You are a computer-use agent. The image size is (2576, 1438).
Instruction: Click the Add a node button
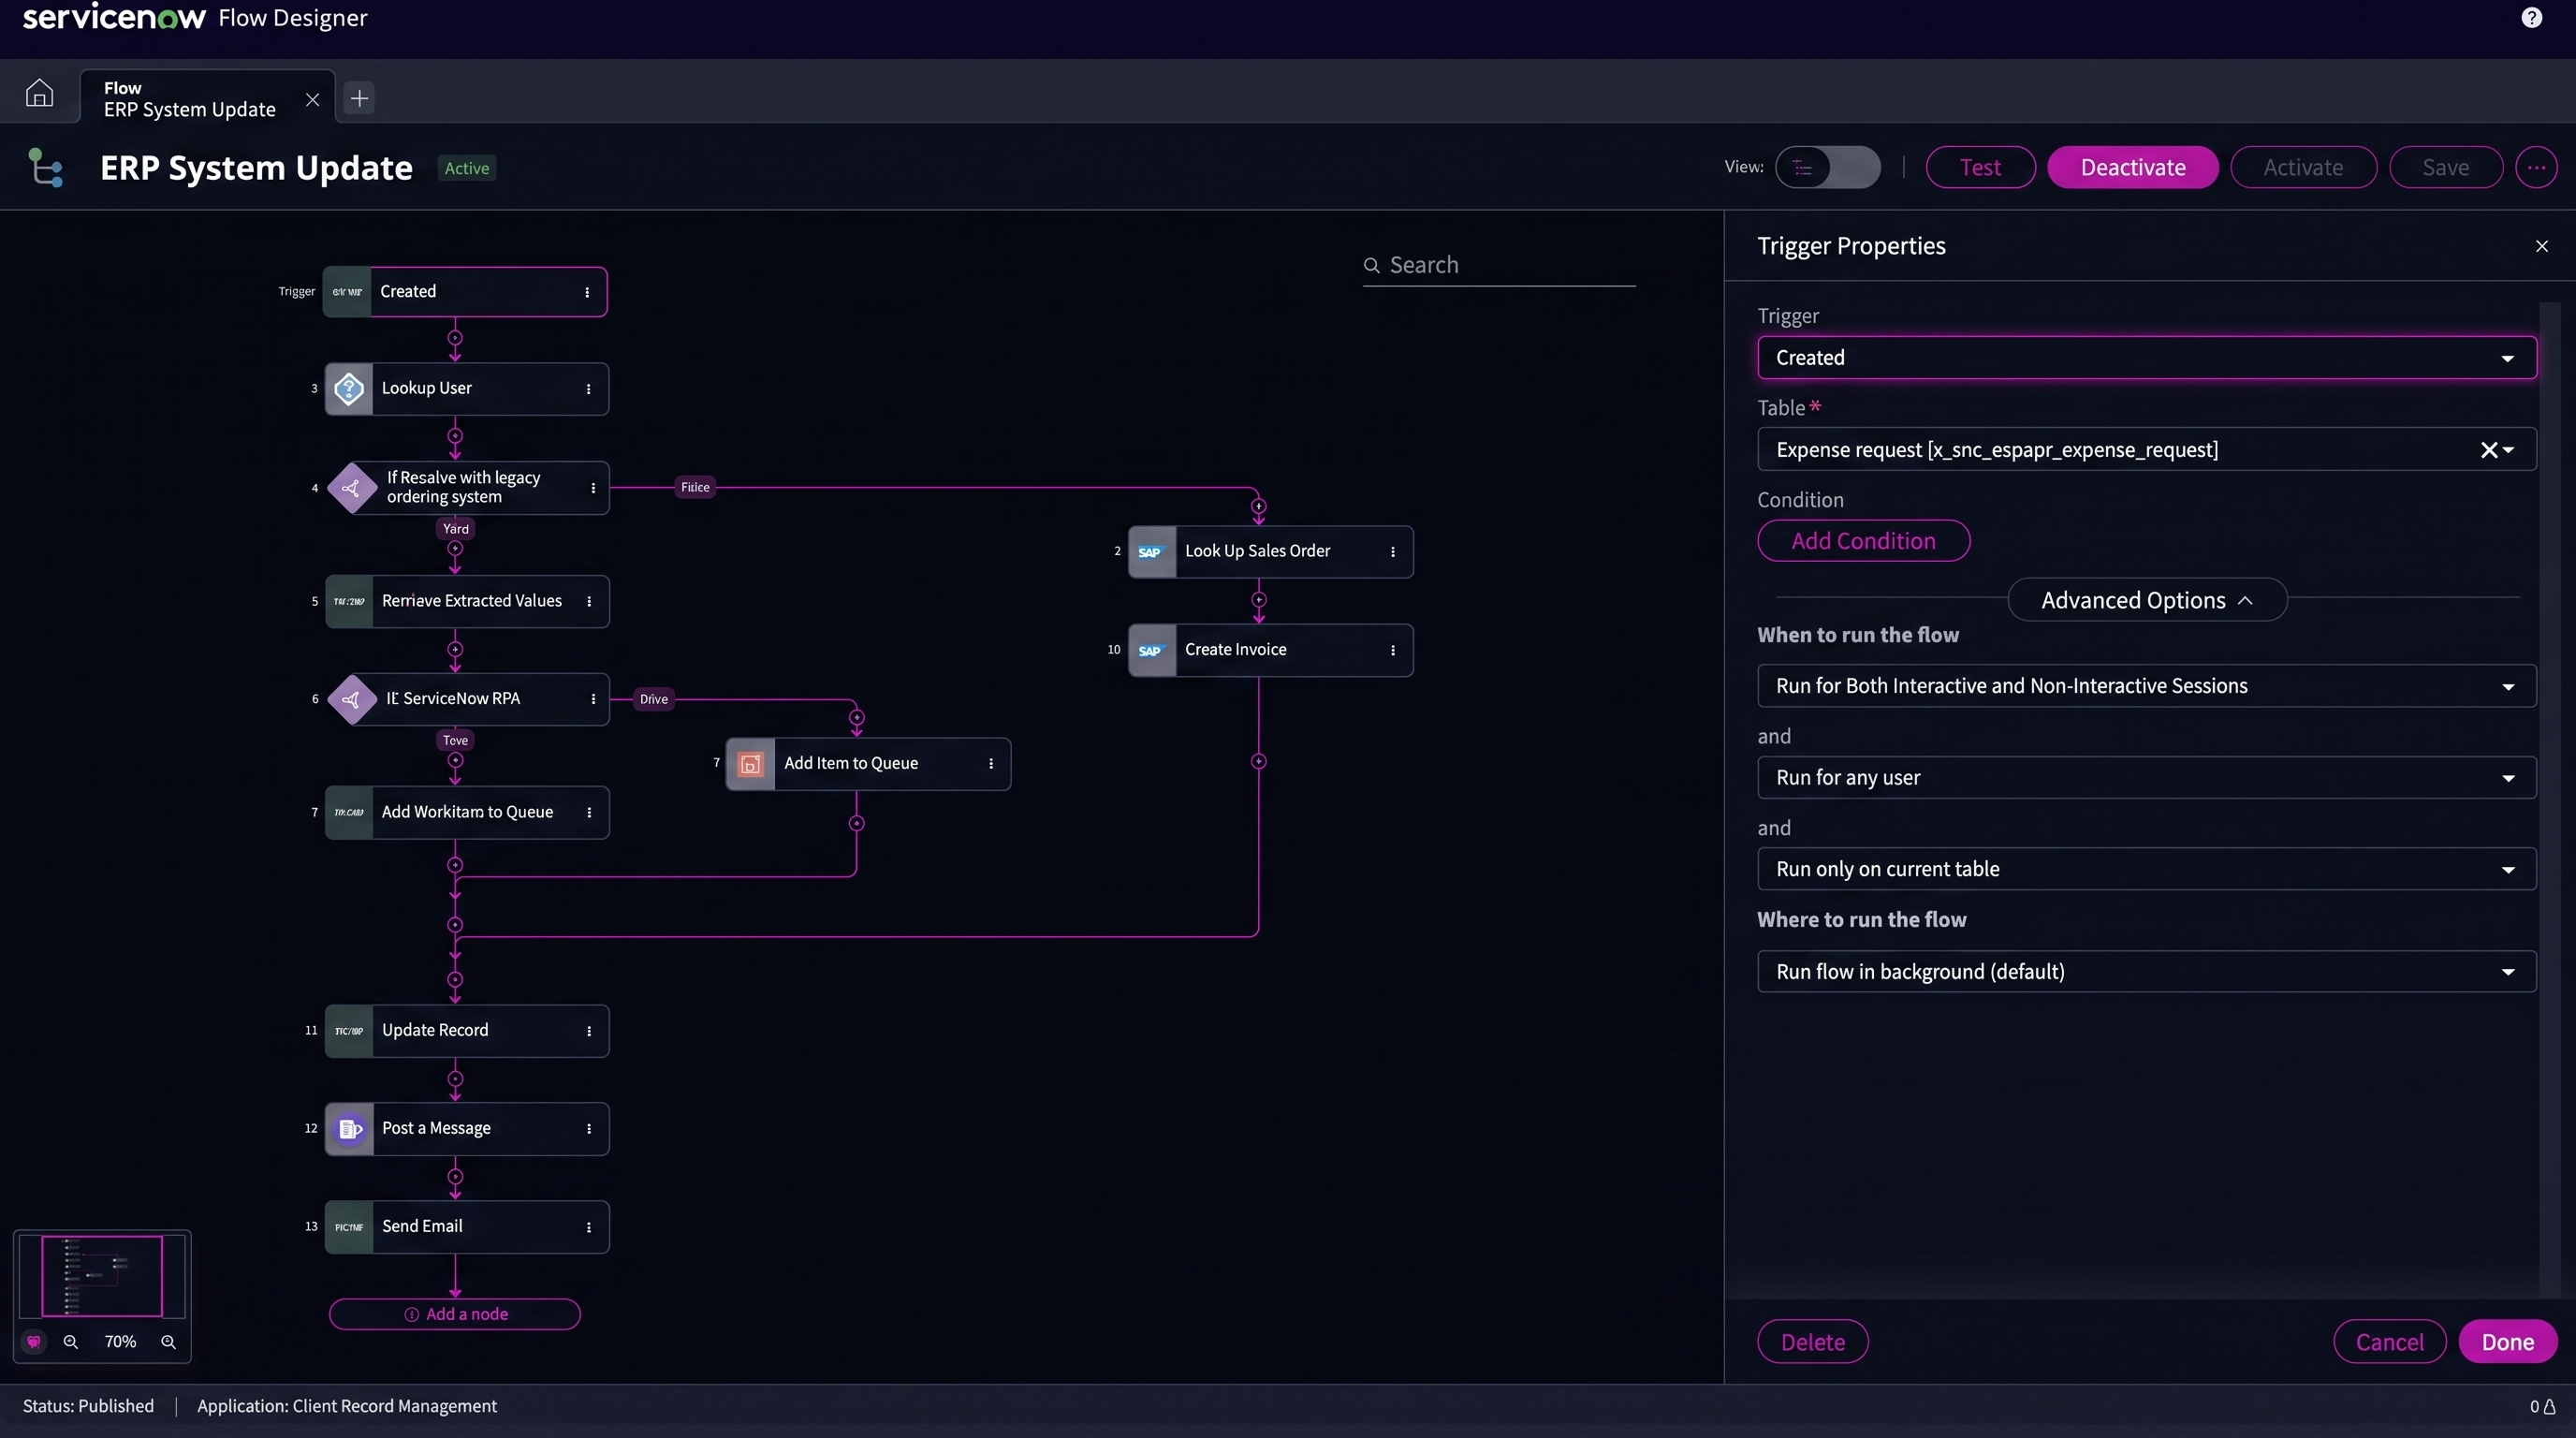click(455, 1314)
